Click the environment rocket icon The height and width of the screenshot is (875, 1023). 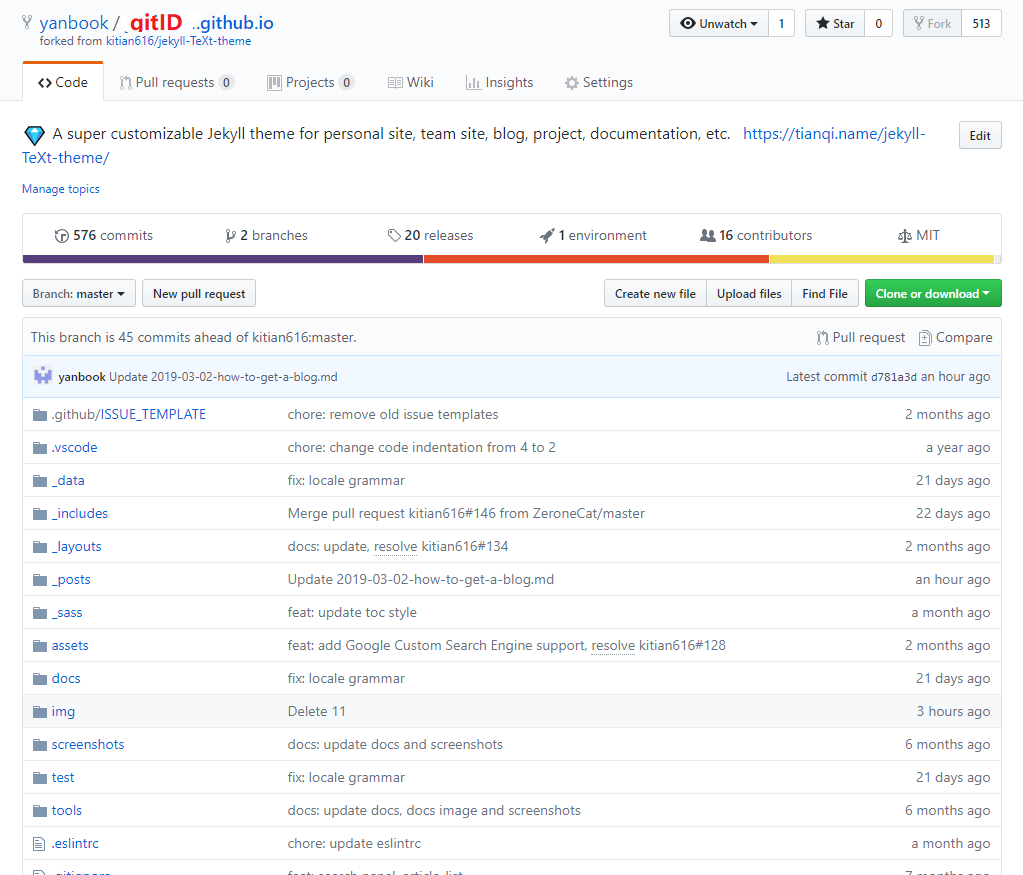[547, 236]
